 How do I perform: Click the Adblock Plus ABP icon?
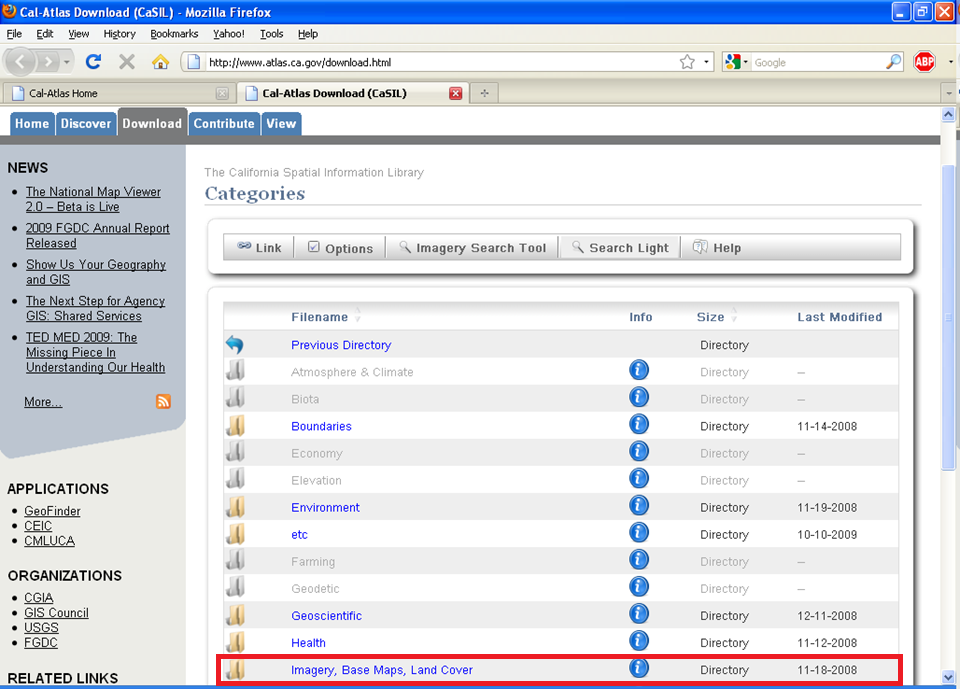(x=924, y=62)
